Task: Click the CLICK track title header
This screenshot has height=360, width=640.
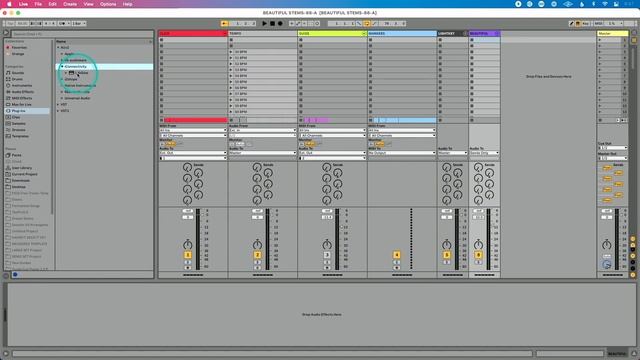Action: coord(193,33)
